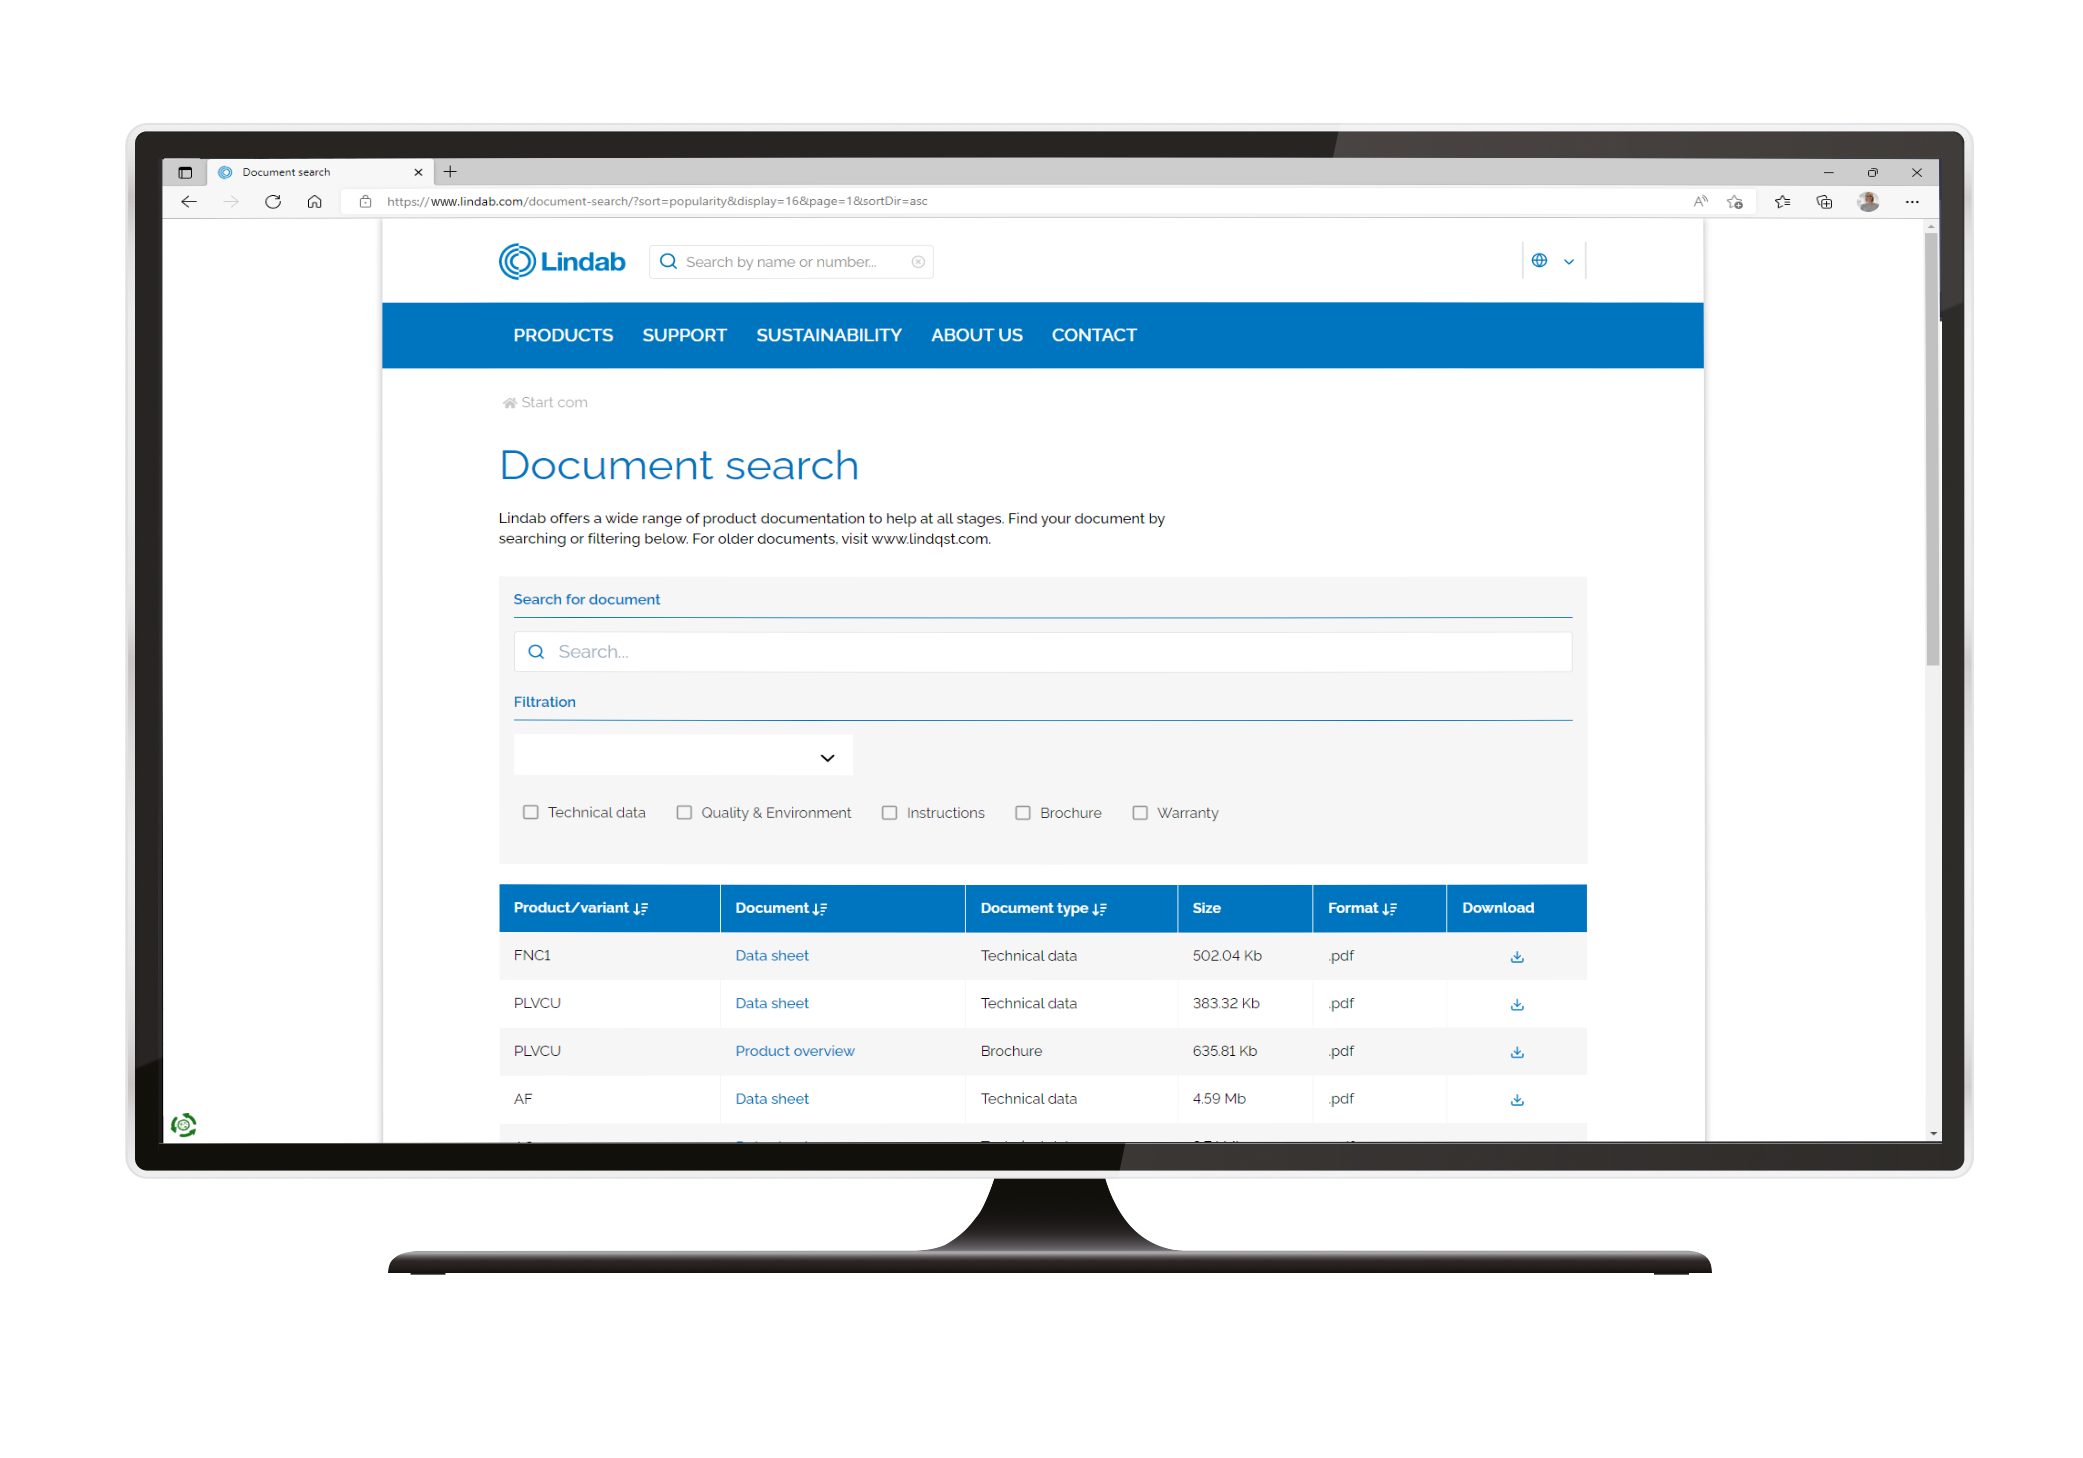Viewport: 2083px width, 1458px height.
Task: Click download icon for AF data sheet
Action: tap(1516, 1100)
